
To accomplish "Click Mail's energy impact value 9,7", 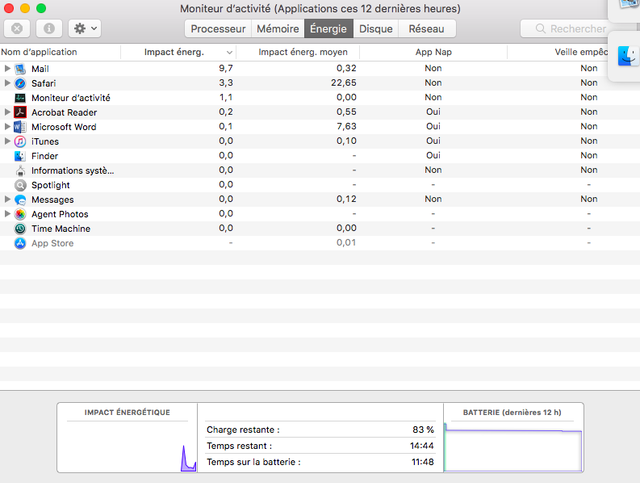I will point(226,68).
